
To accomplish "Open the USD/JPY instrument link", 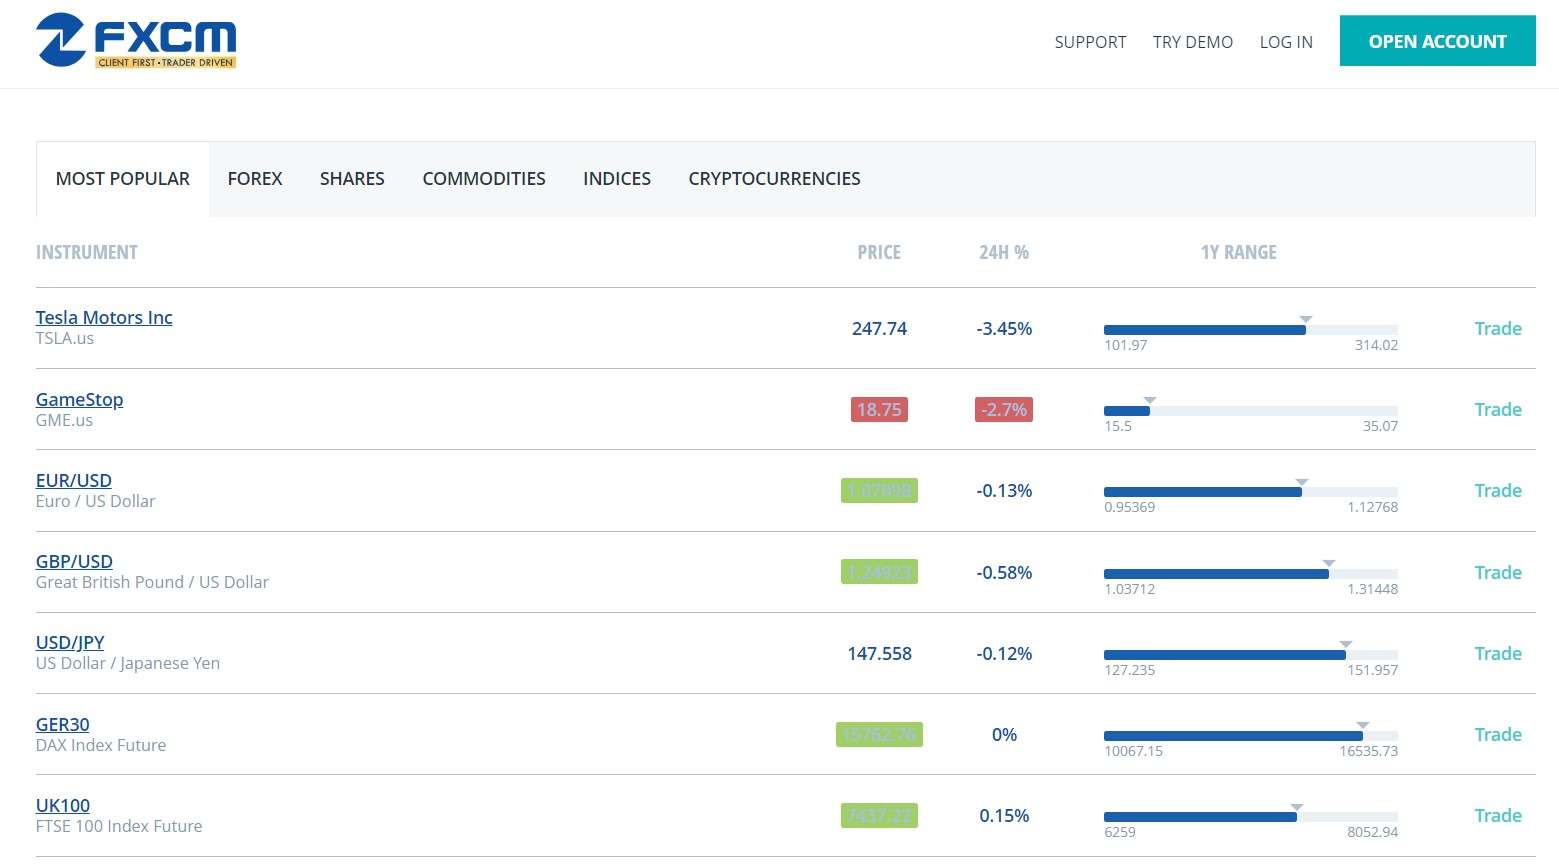I will coord(70,642).
